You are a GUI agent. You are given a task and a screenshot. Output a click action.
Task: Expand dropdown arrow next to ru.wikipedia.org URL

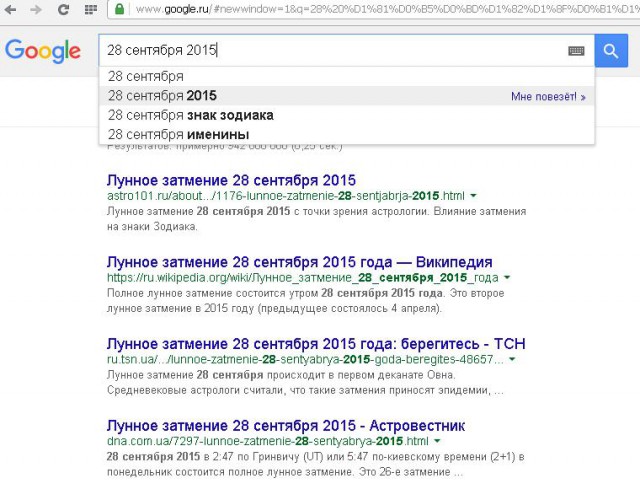507,278
